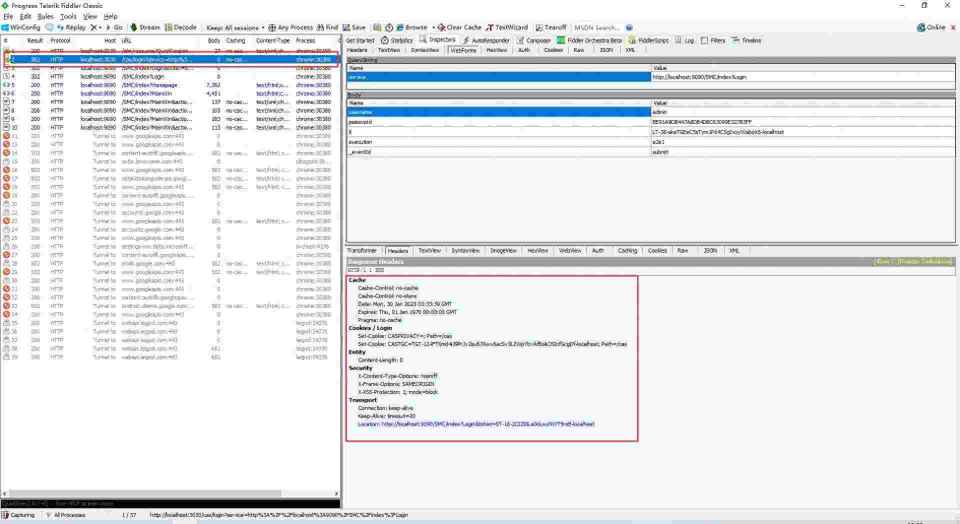Open the WinConfig tool
Screen dimensions: 960x524
(21, 28)
